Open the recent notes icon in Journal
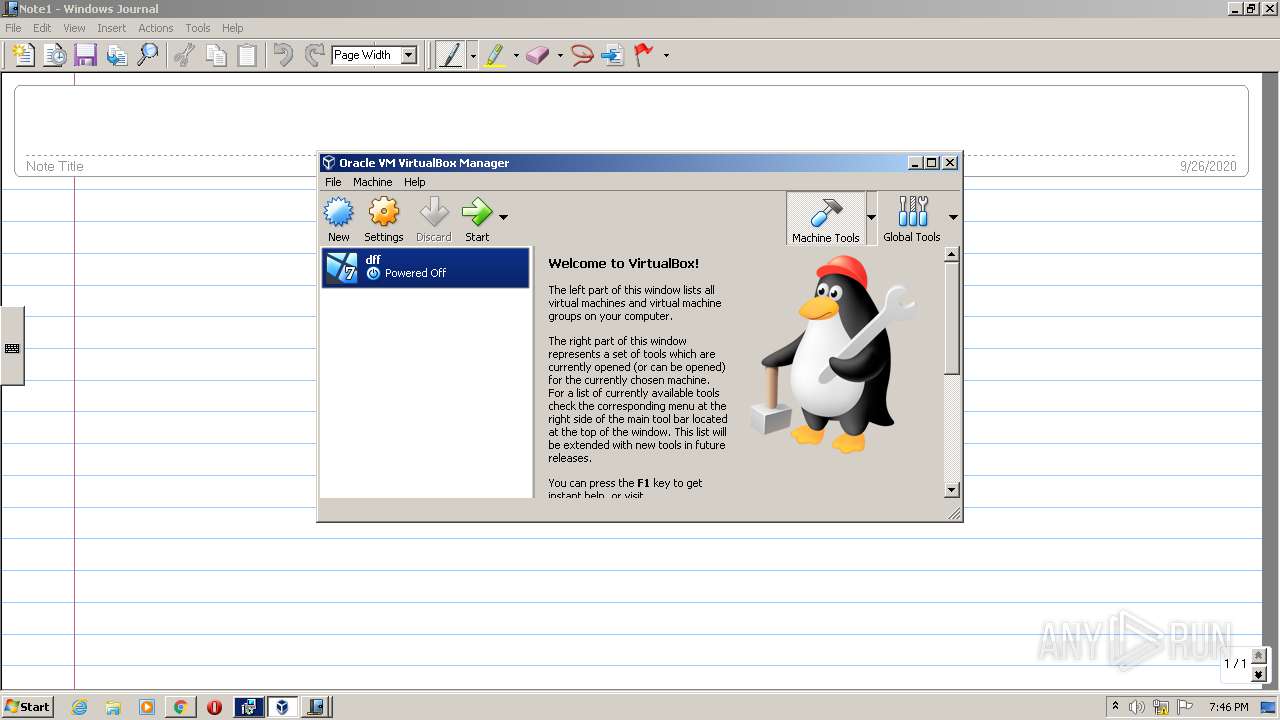 54,55
